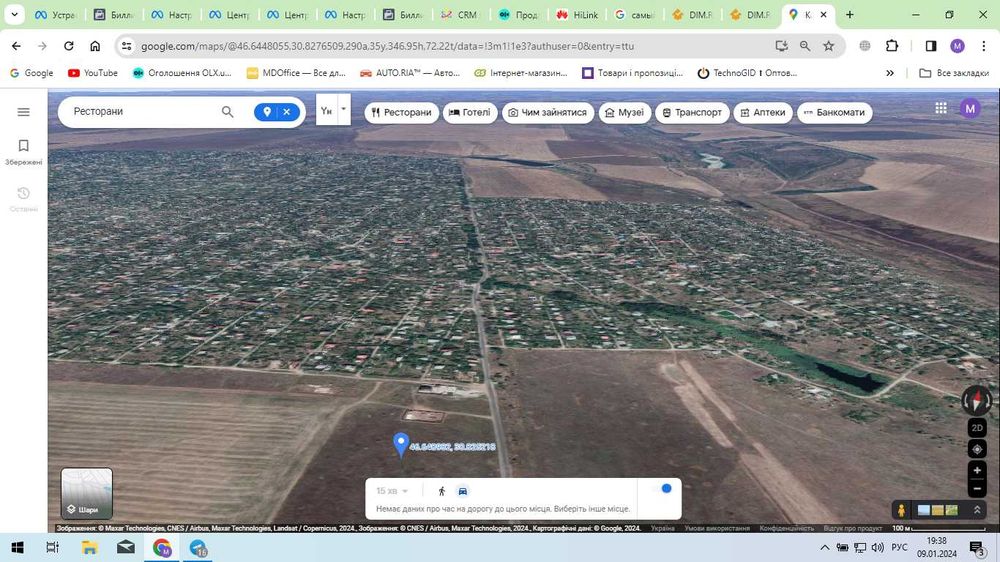Viewport: 1000px width, 562px height.
Task: Open the YouTube bookmark
Action: point(92,73)
